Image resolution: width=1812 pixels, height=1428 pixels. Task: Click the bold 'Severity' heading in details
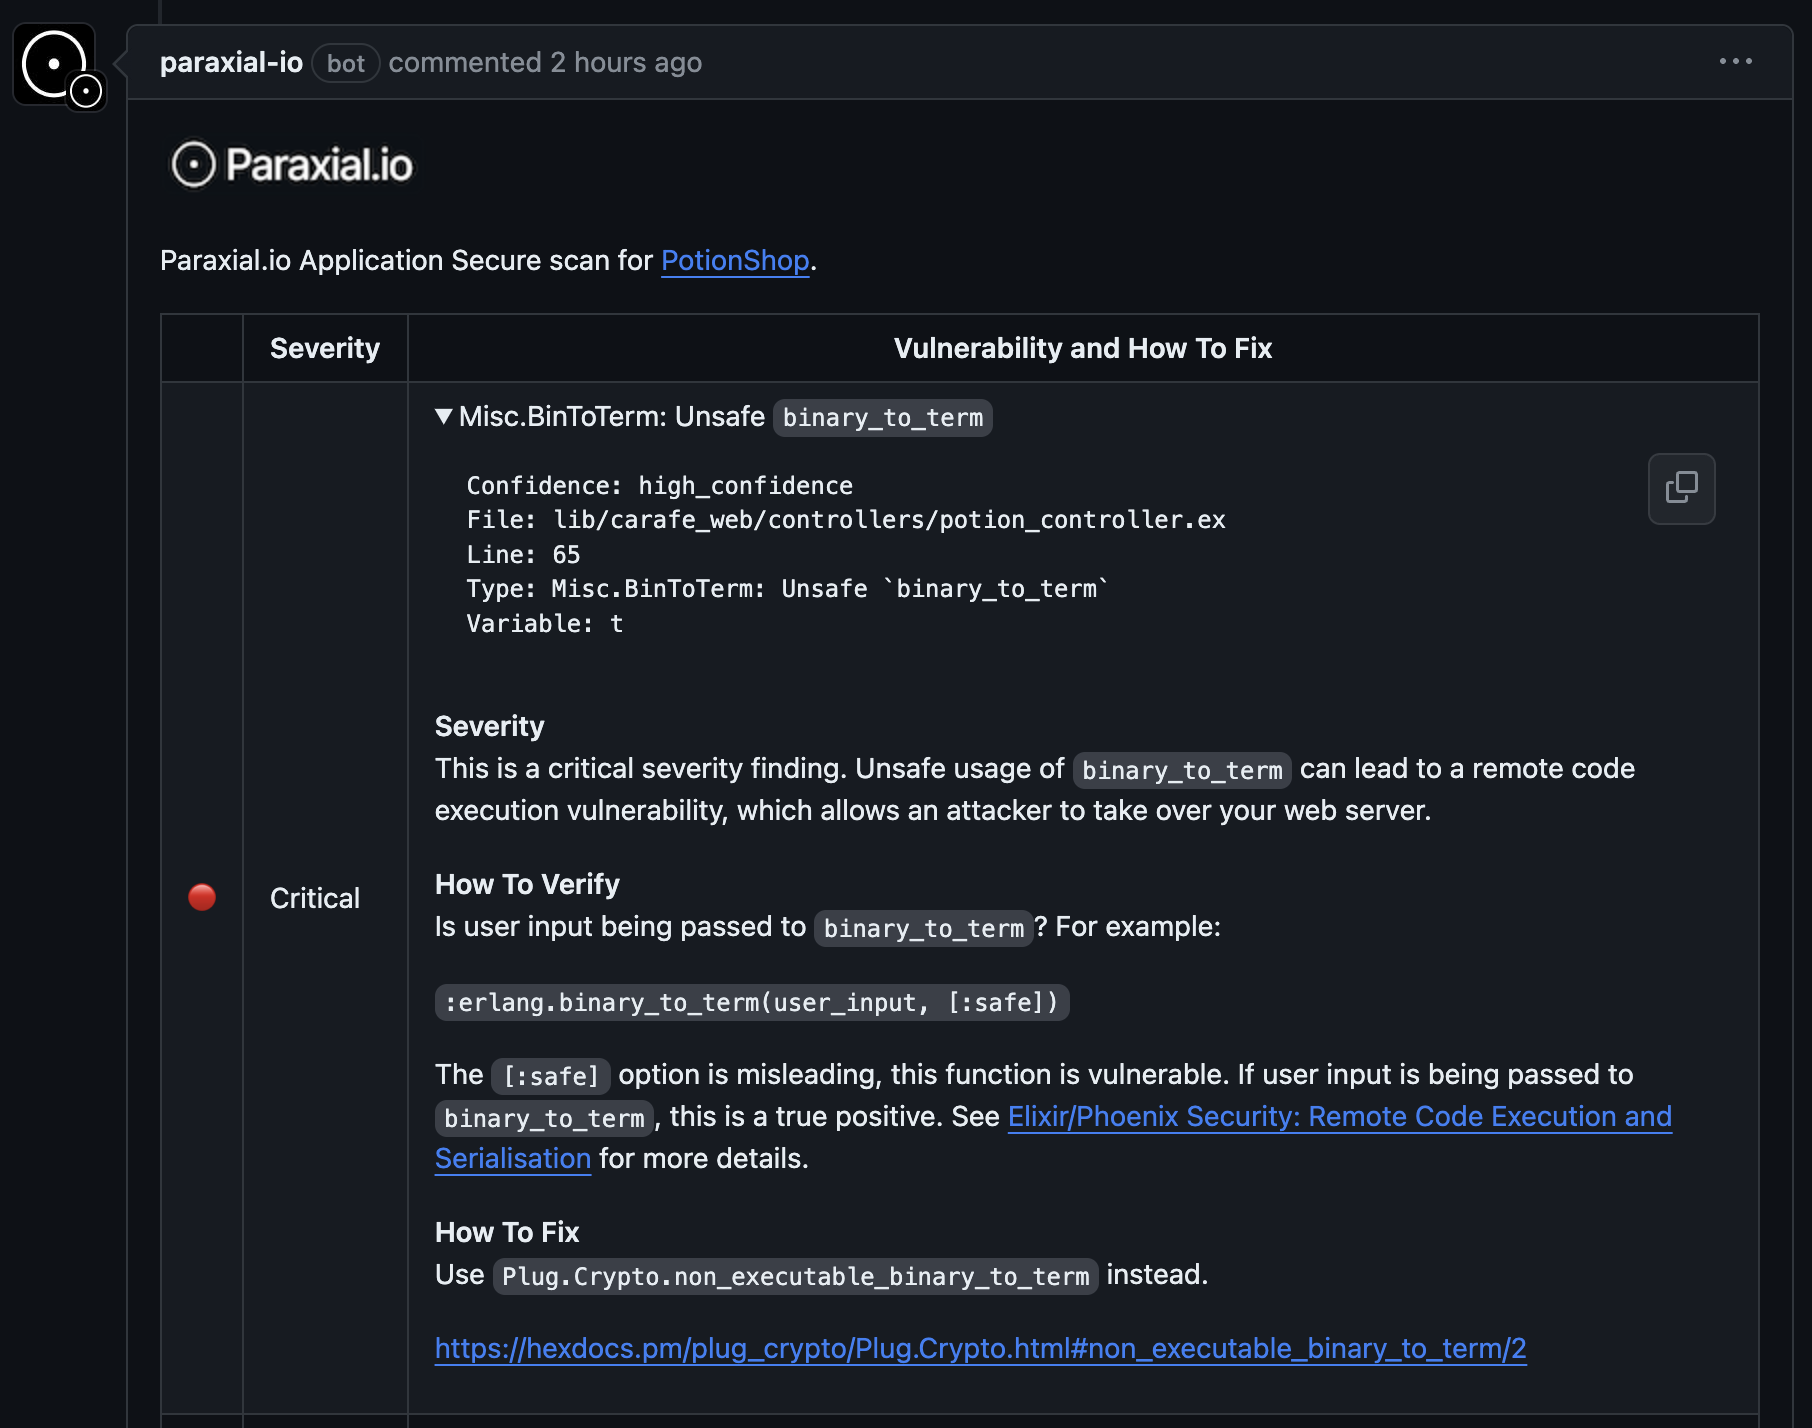tap(489, 726)
